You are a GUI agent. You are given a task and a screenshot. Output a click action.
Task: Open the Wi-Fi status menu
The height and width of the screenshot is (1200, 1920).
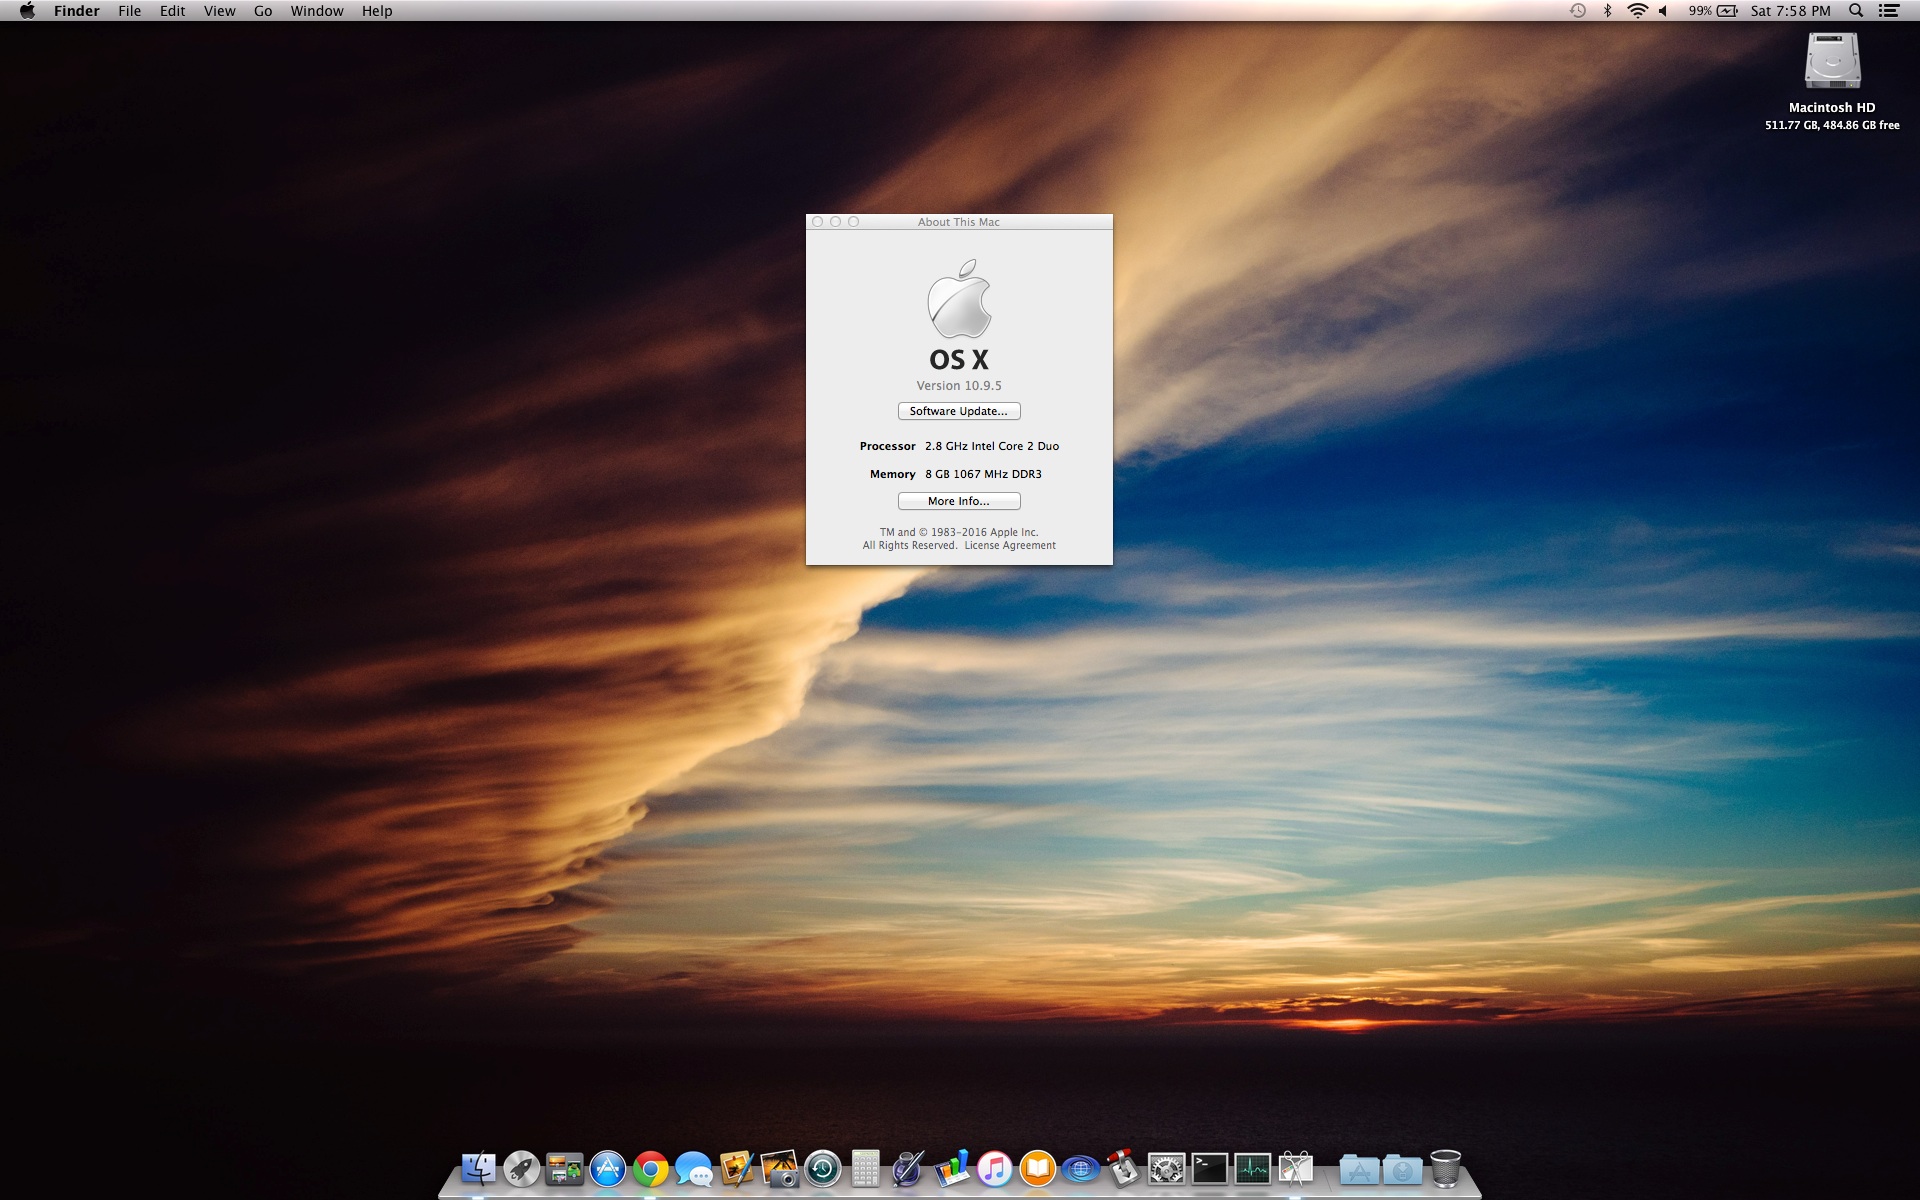[x=1637, y=11]
